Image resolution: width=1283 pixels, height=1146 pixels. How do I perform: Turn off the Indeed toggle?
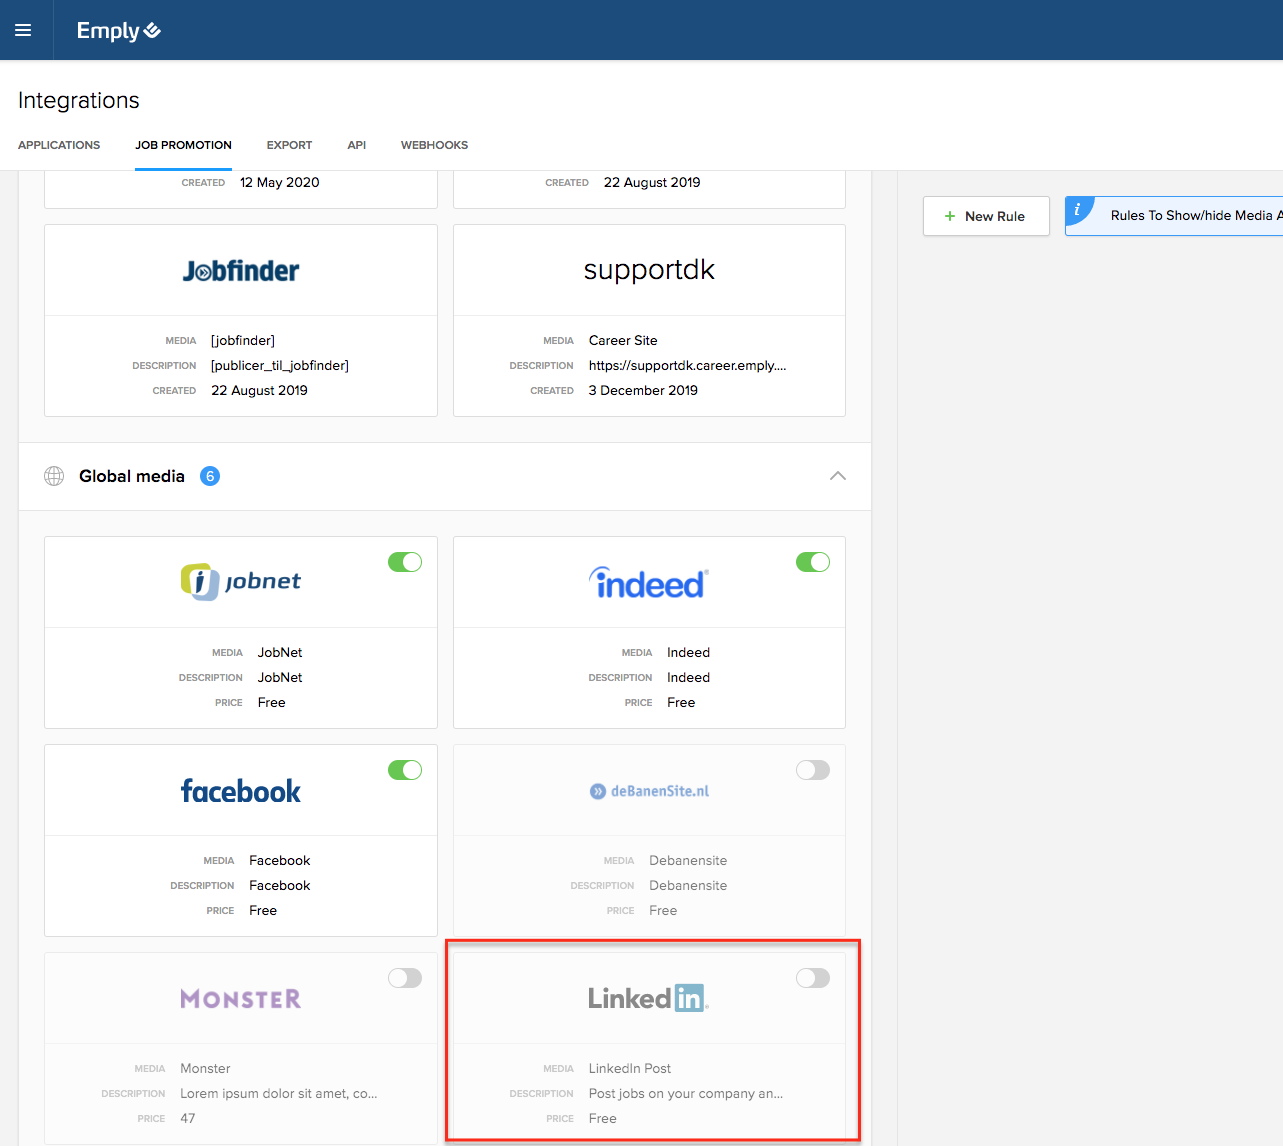[x=813, y=562]
